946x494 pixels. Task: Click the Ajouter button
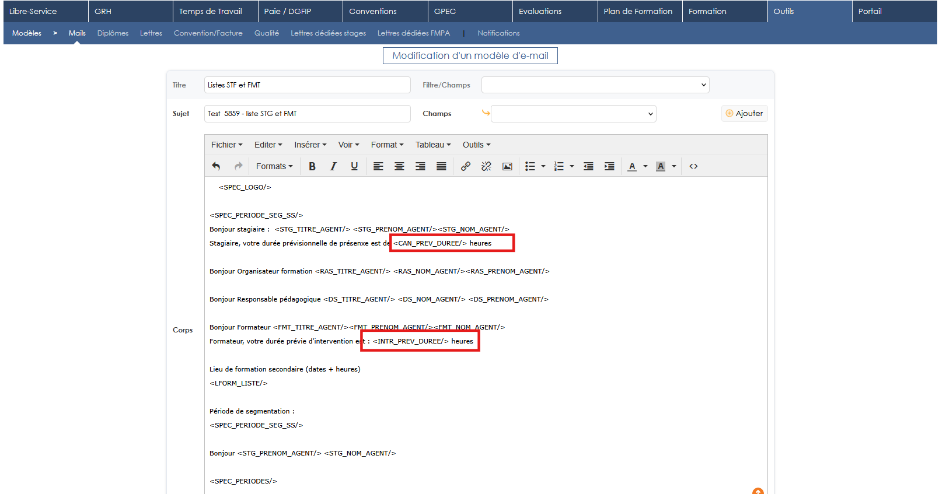(744, 113)
